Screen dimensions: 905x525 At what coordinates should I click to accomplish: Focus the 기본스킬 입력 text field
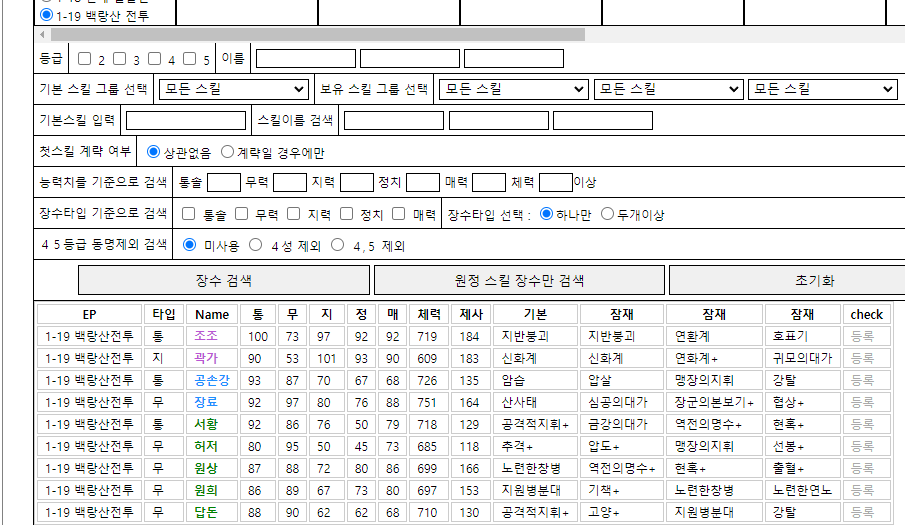[186, 121]
